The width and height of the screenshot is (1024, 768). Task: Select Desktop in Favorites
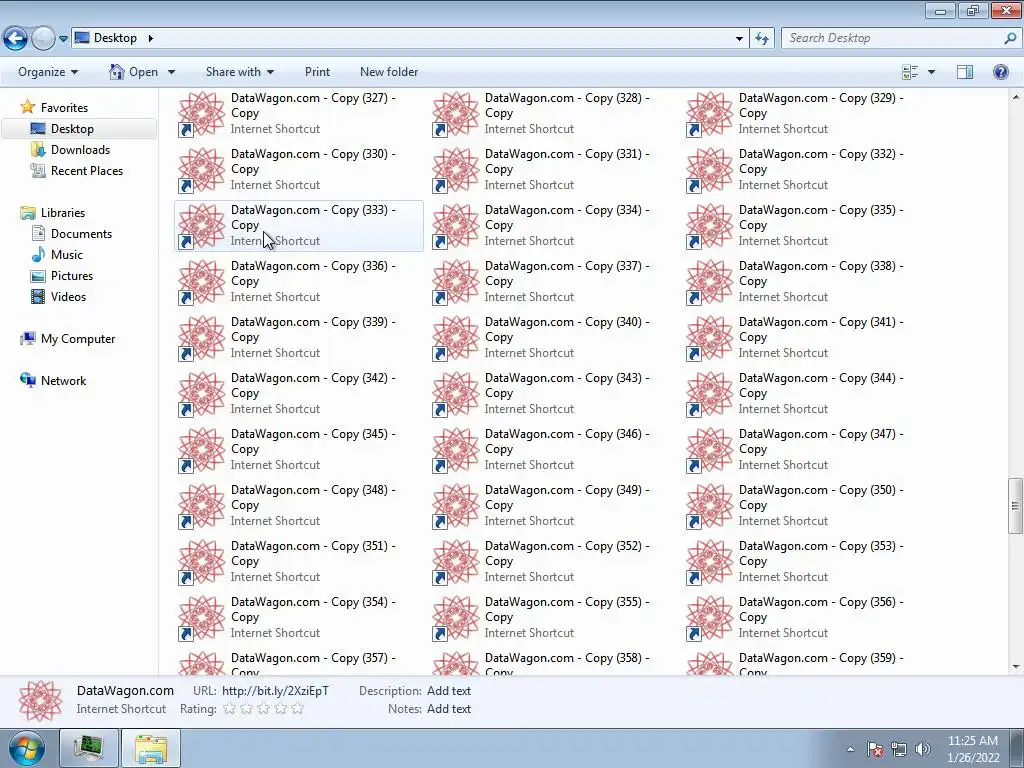(72, 129)
